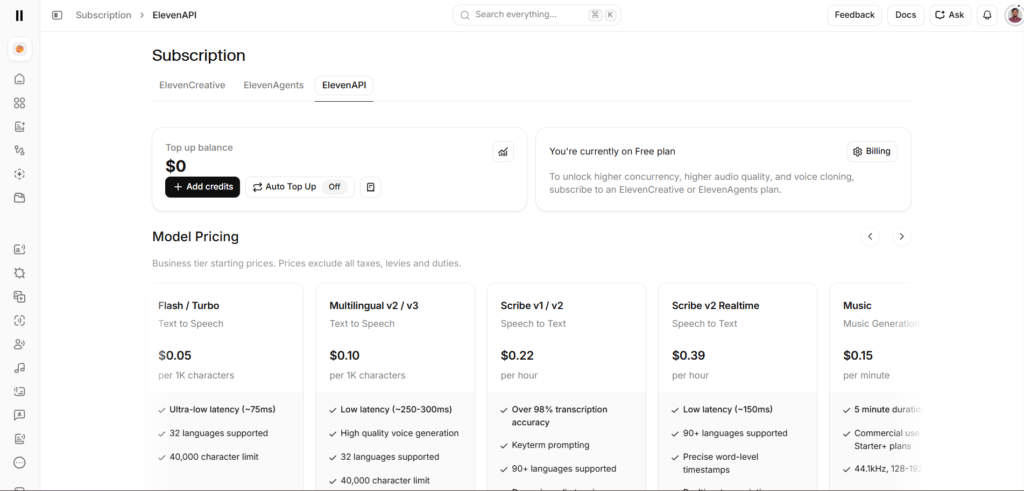This screenshot has height=491, width=1024.
Task: Click "Low latency (~150ms)" feature line
Action: point(728,410)
